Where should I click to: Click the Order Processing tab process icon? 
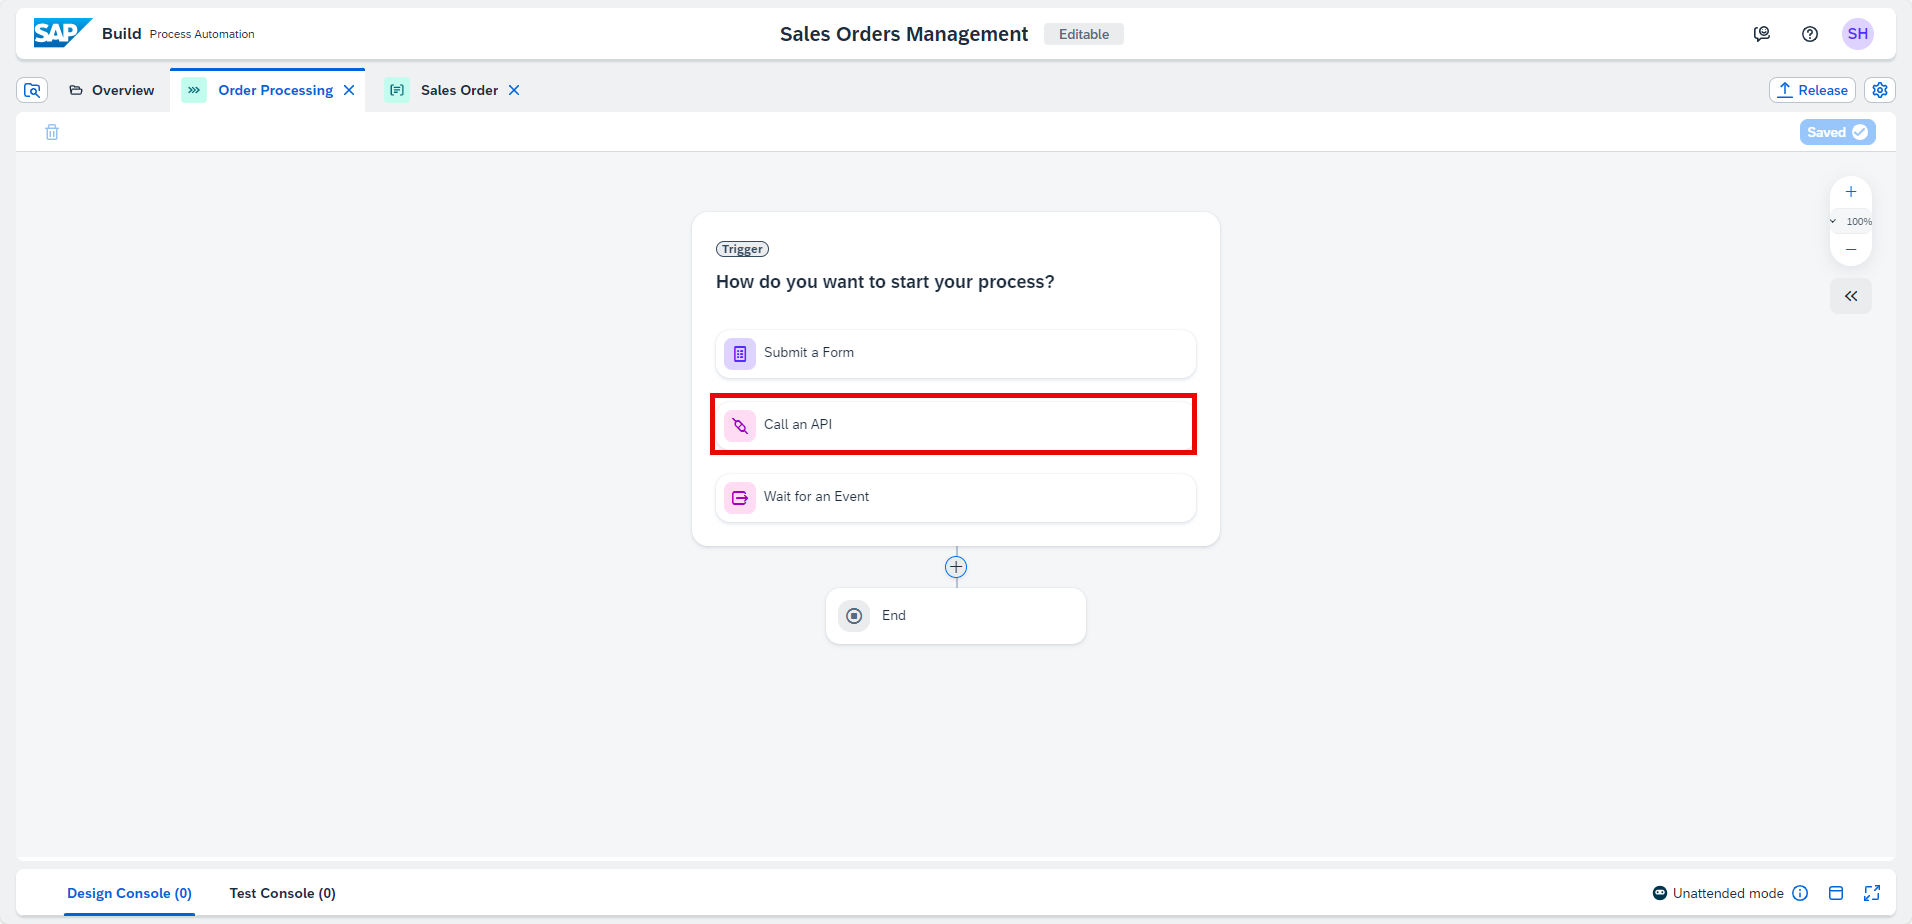194,90
